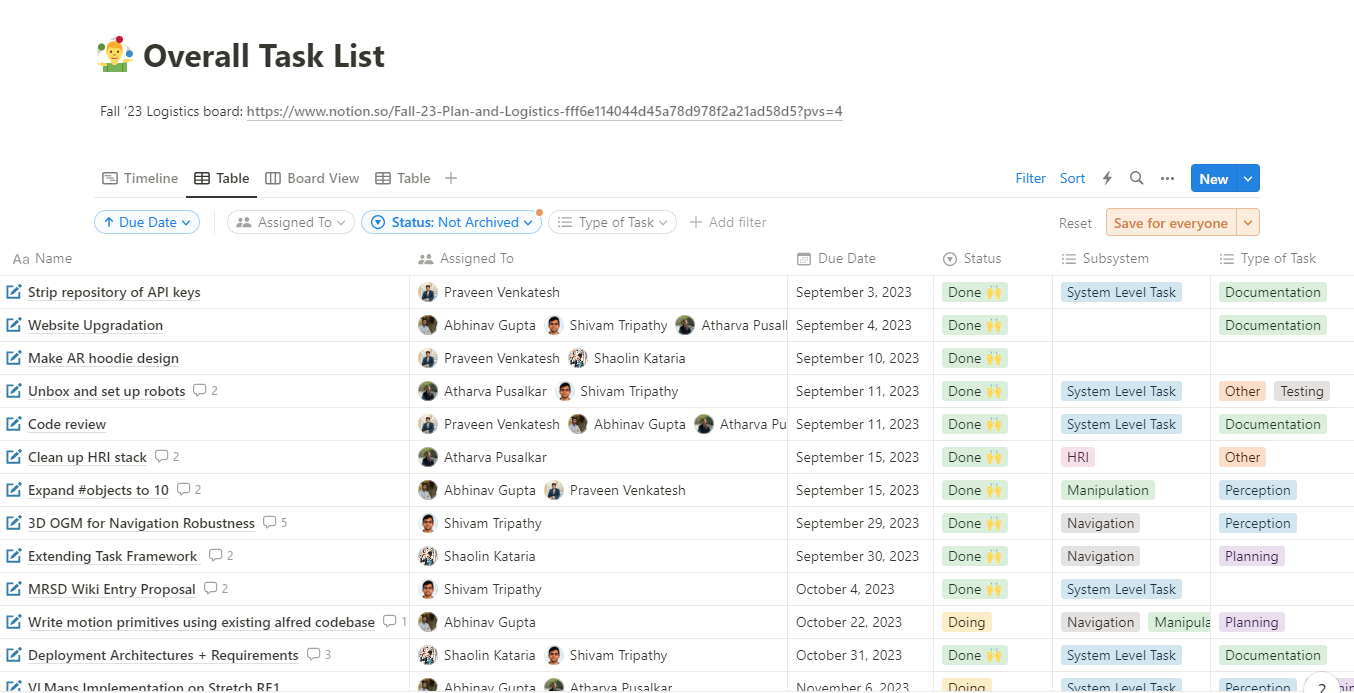
Task: Click the juggler page emoji icon
Action: pyautogui.click(x=115, y=55)
